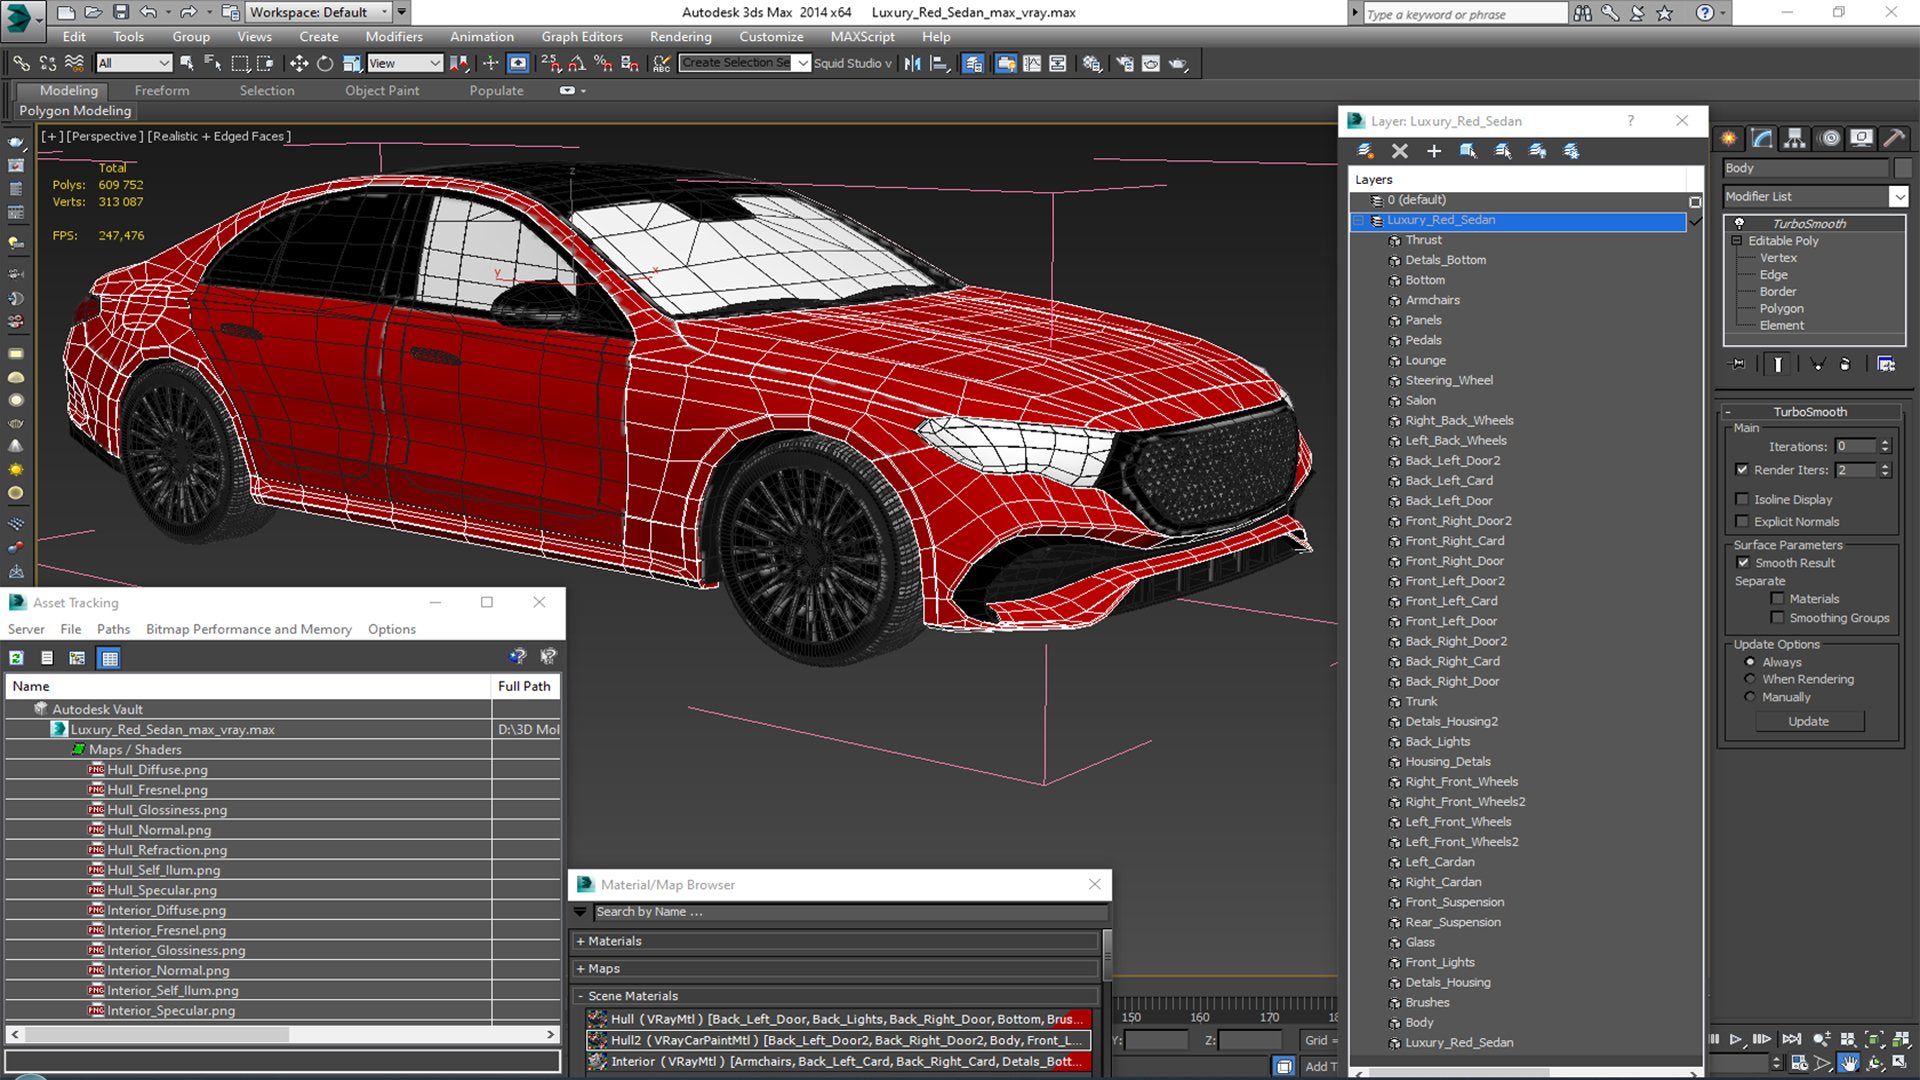Open Paths menu in Asset Tracking
The height and width of the screenshot is (1080, 1920).
point(113,629)
